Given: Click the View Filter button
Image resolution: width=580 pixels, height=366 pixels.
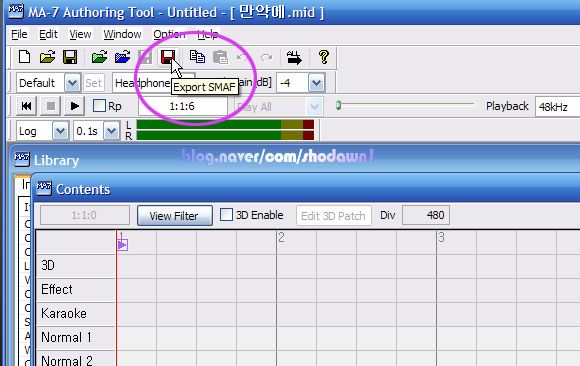Looking at the screenshot, I should coord(175,215).
